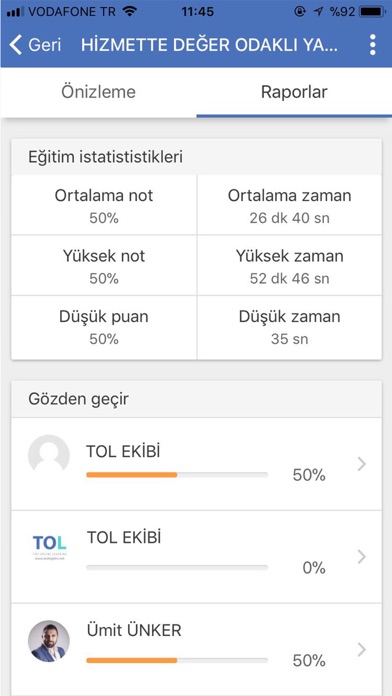Tap the Yüksek zaman statistic cell
This screenshot has height=696, width=392.
(289, 265)
